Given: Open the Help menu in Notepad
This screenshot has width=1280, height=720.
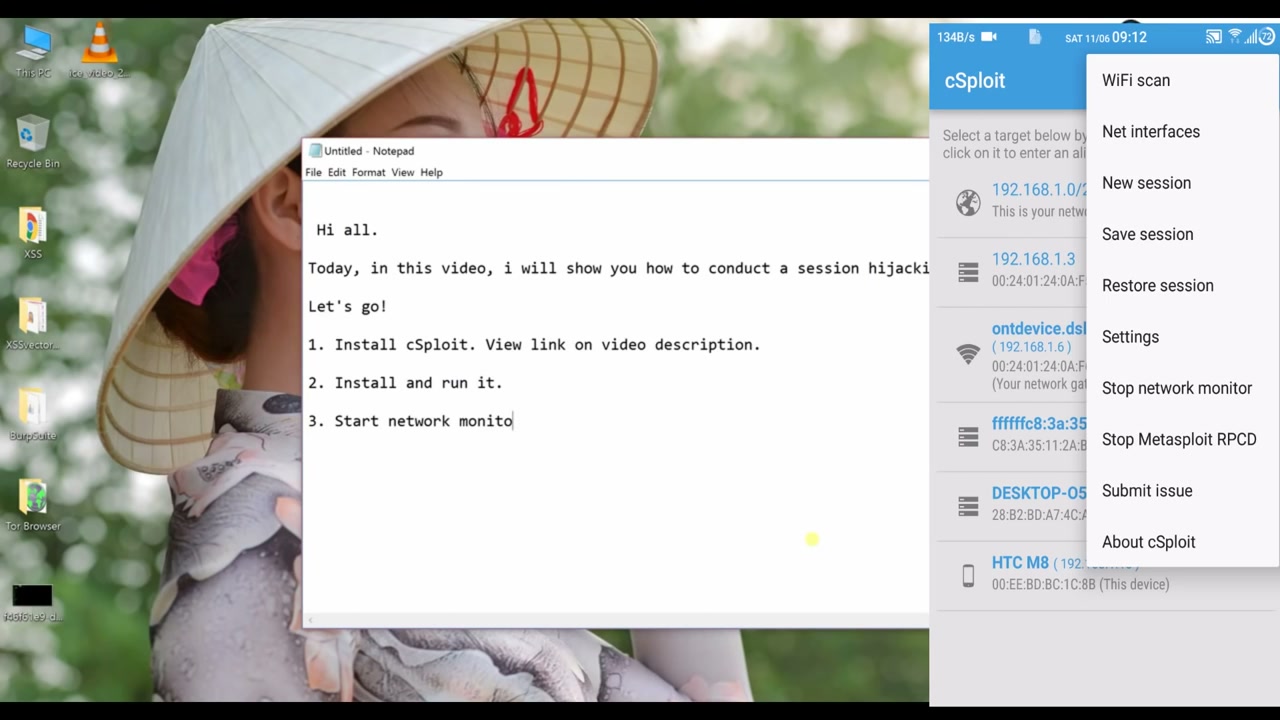Looking at the screenshot, I should [x=431, y=172].
